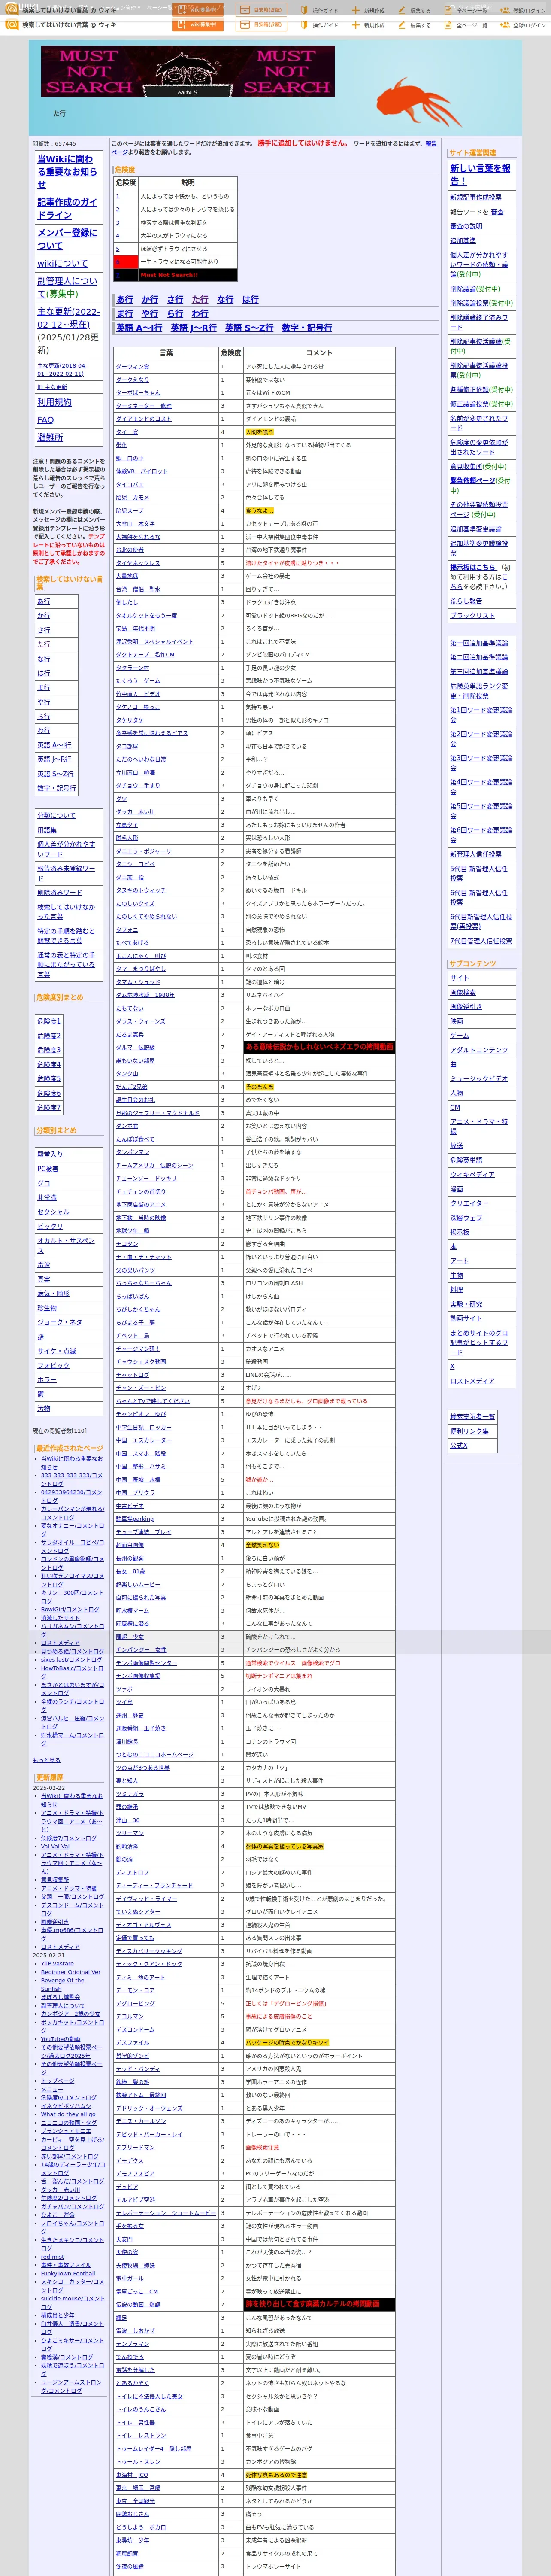Open the タクラーン村 entry
The height and width of the screenshot is (2576, 551).
(x=132, y=668)
